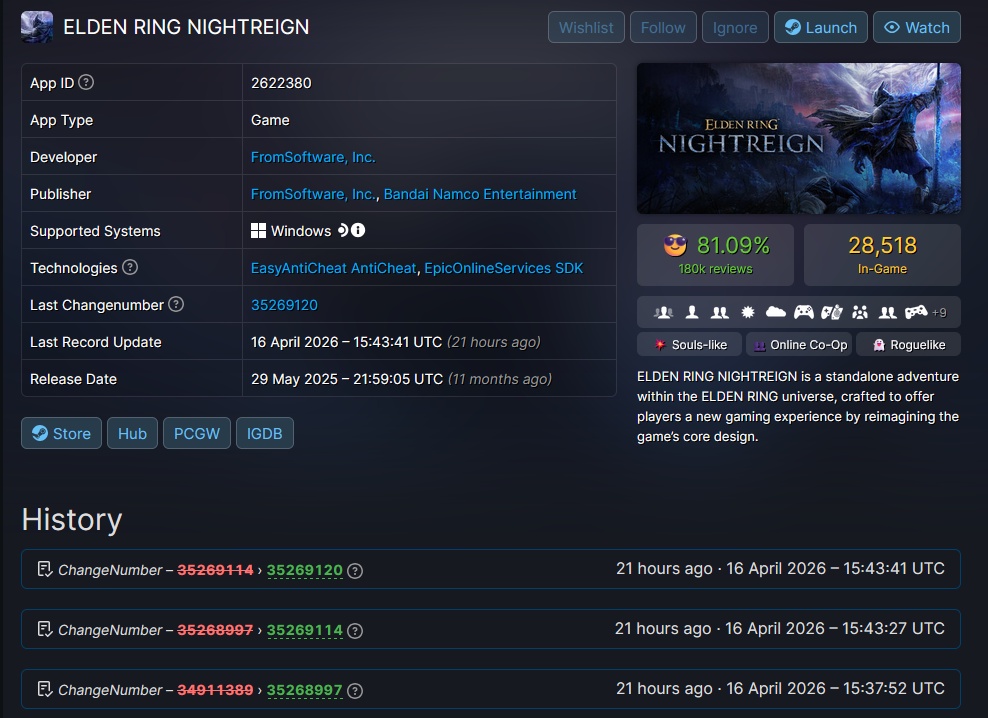Click the History section heading
Screen dimensions: 988x718
pos(72,519)
